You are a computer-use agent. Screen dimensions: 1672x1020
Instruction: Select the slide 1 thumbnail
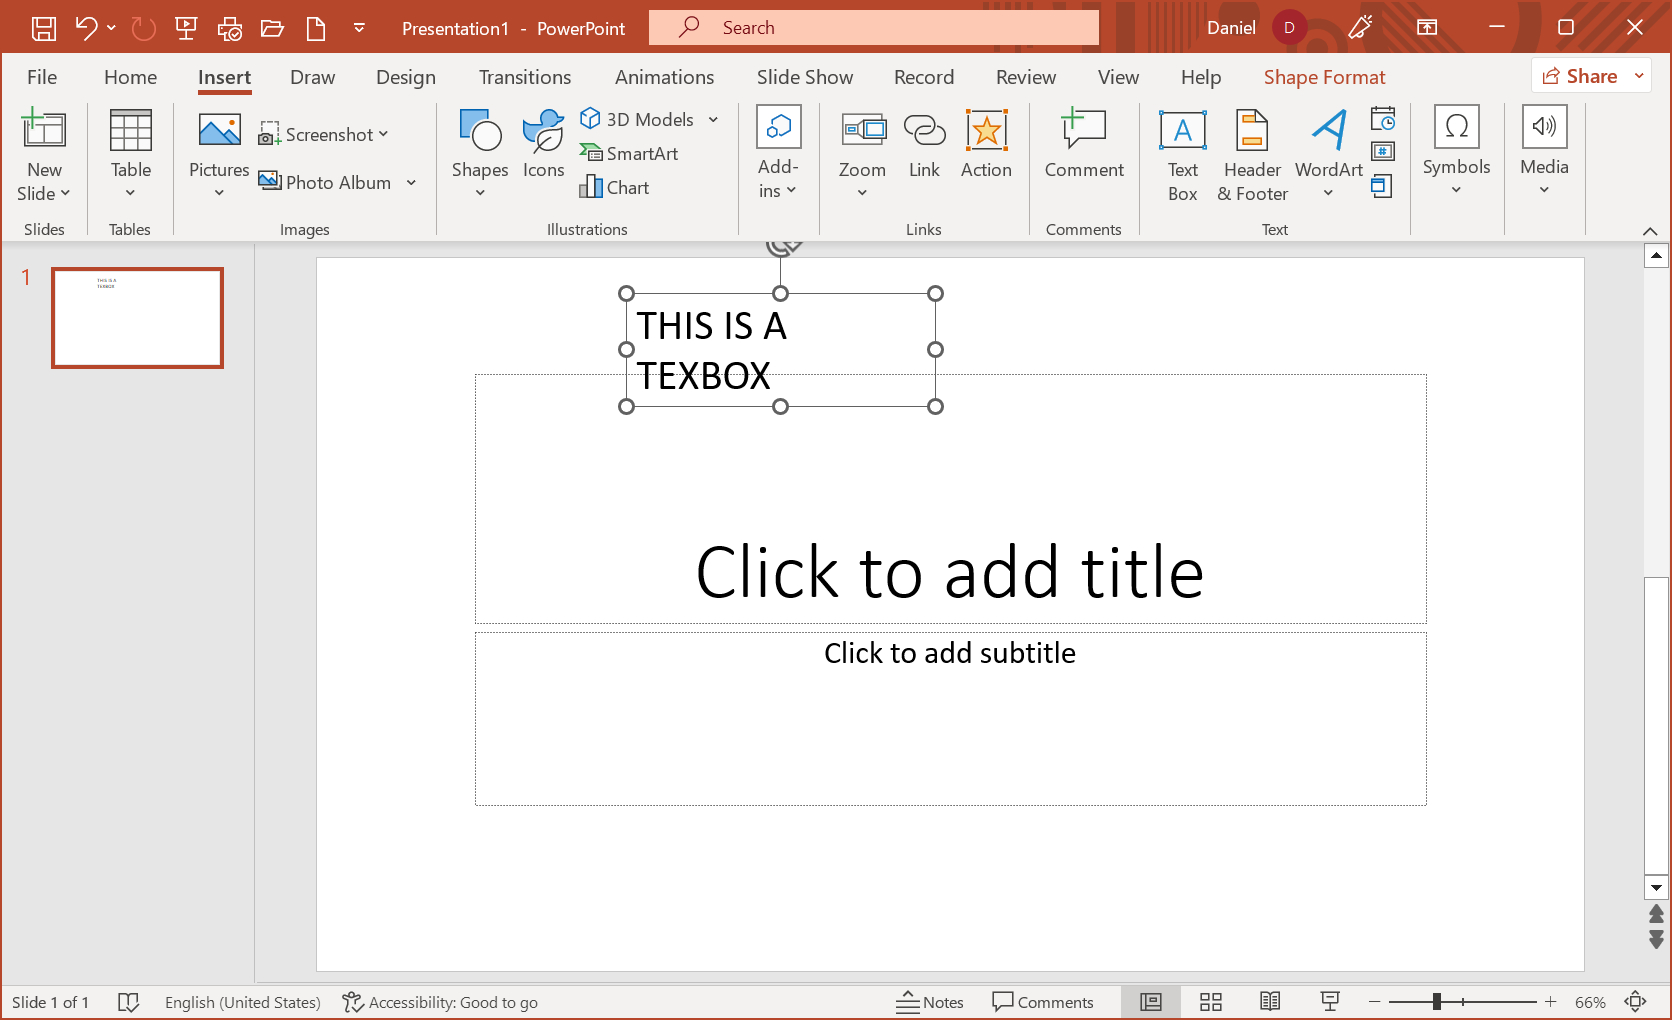click(x=137, y=318)
